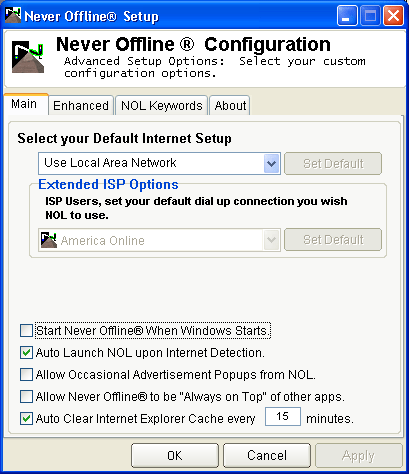This screenshot has width=409, height=474.
Task: Disable Auto Clear Internet Explorer Cache
Action: click(x=26, y=419)
